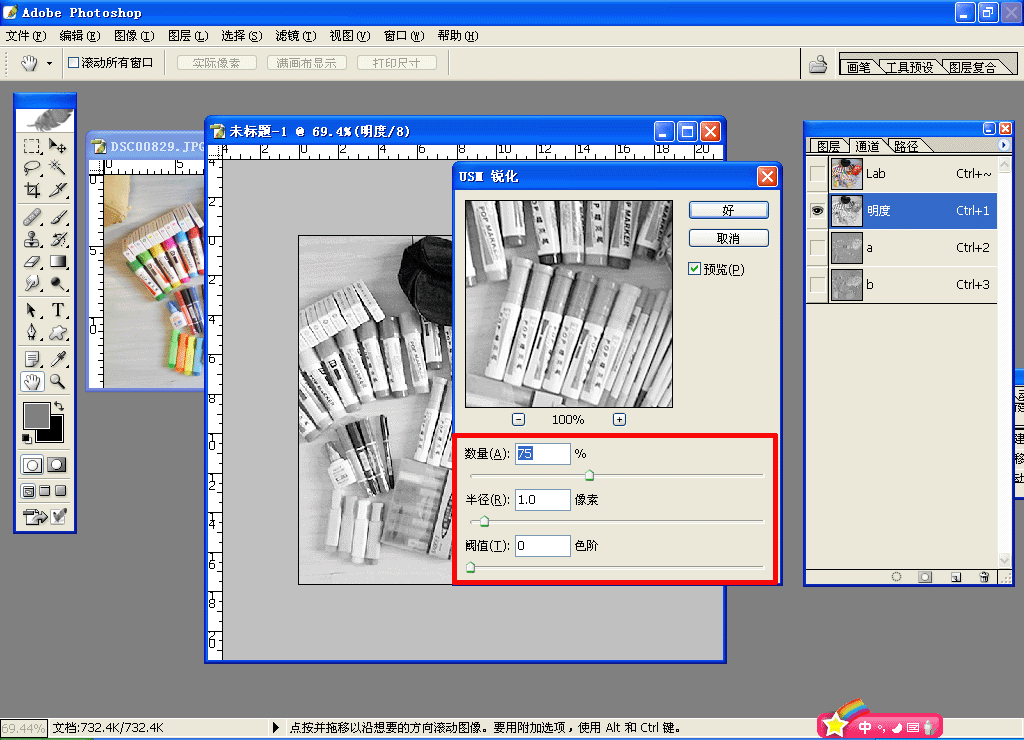
Task: Select the Magic Wand tool
Action: (57, 168)
